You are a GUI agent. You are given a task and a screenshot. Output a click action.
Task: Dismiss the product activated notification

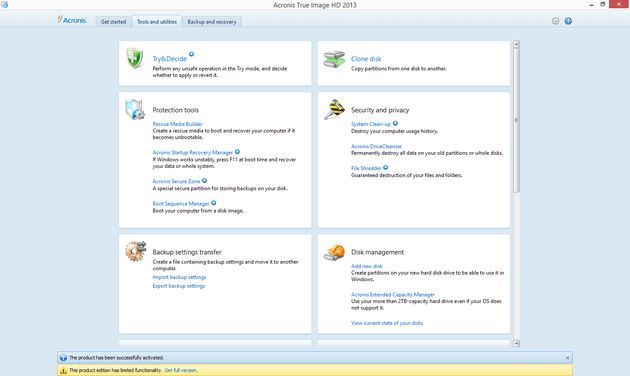tap(567, 358)
